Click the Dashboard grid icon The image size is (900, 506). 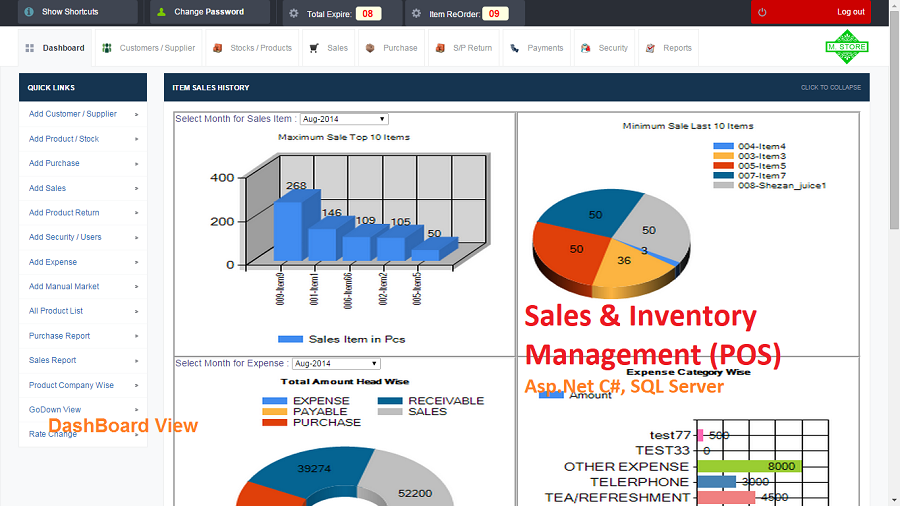click(x=30, y=48)
